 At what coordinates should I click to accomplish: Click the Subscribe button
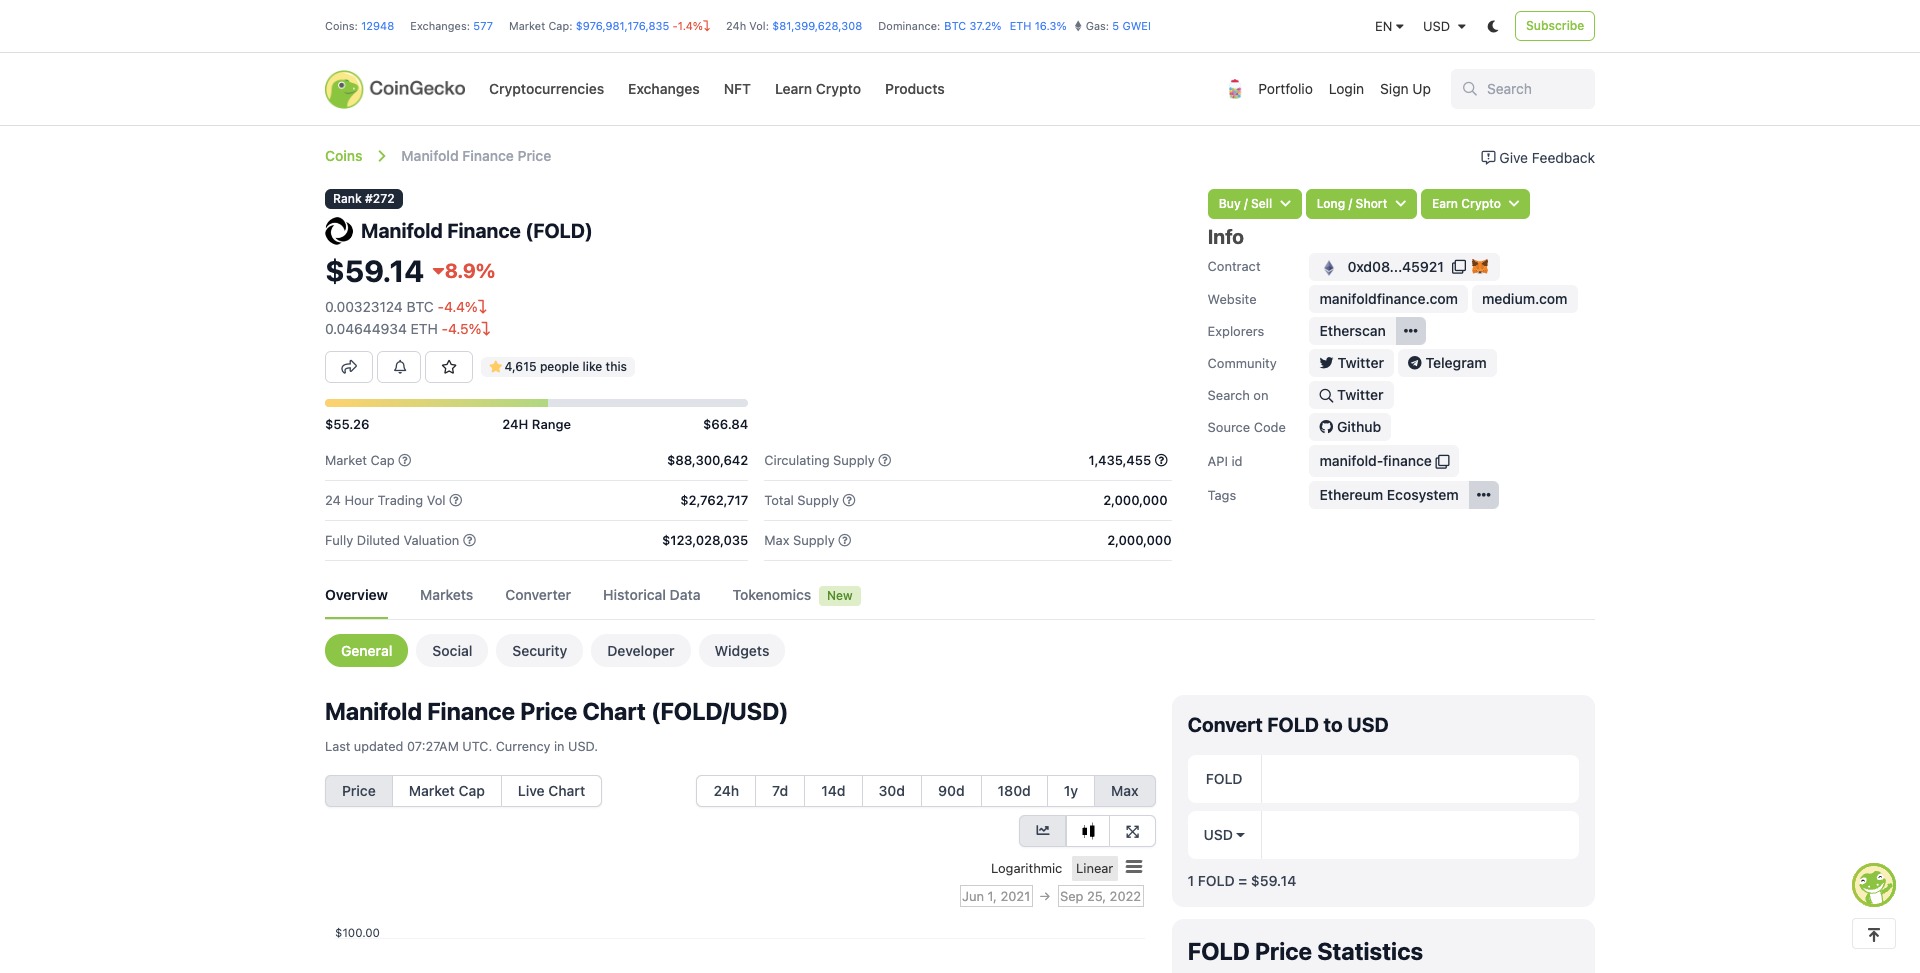(1554, 25)
